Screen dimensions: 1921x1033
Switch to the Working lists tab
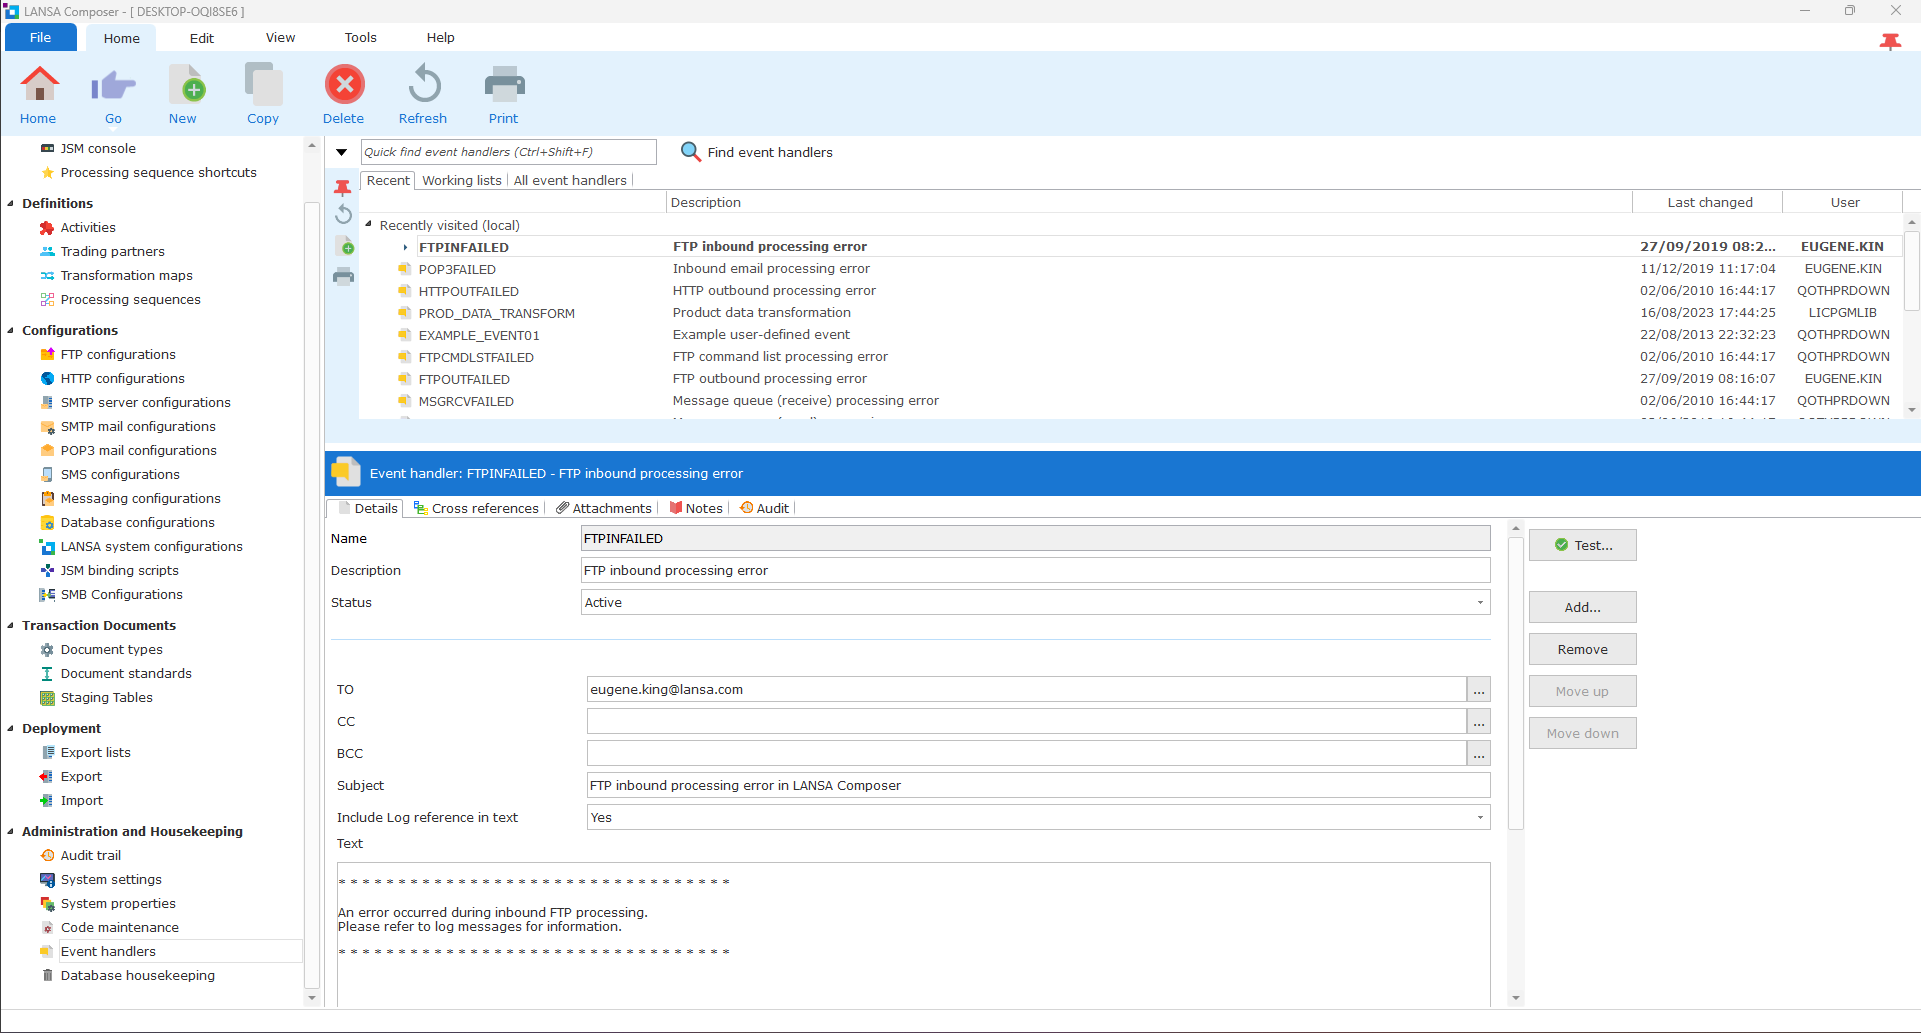[x=462, y=180]
